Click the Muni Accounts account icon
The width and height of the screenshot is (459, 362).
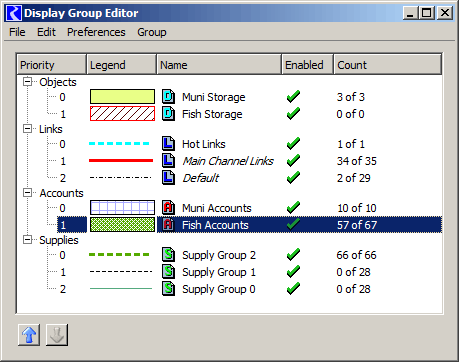coord(168,208)
